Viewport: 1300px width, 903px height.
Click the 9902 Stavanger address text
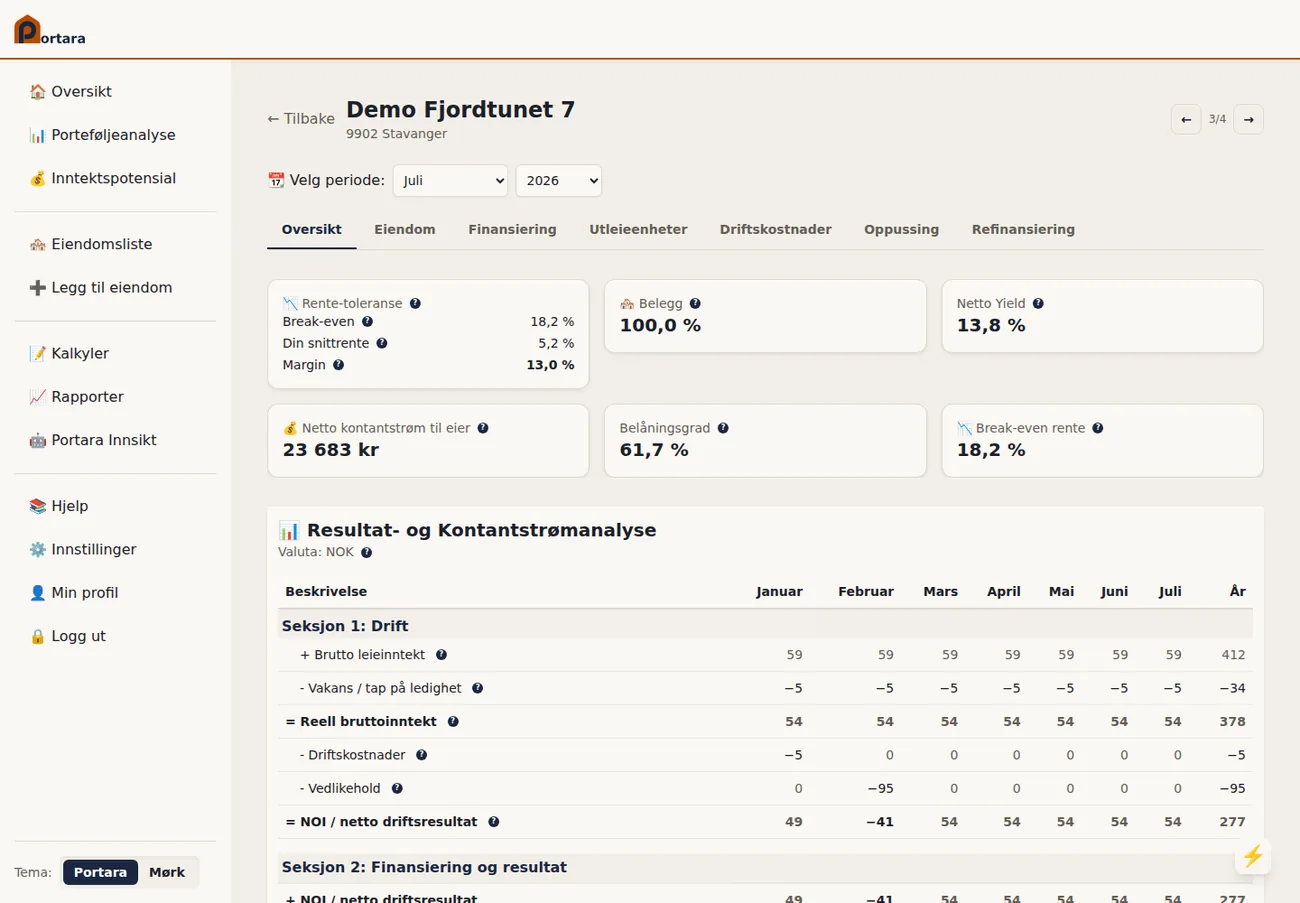(x=397, y=134)
